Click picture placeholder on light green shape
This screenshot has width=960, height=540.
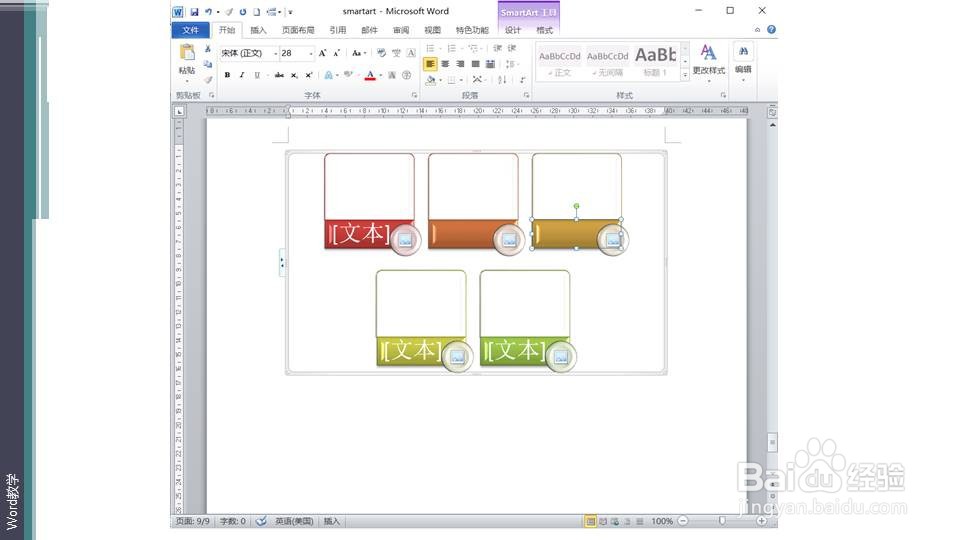point(561,358)
